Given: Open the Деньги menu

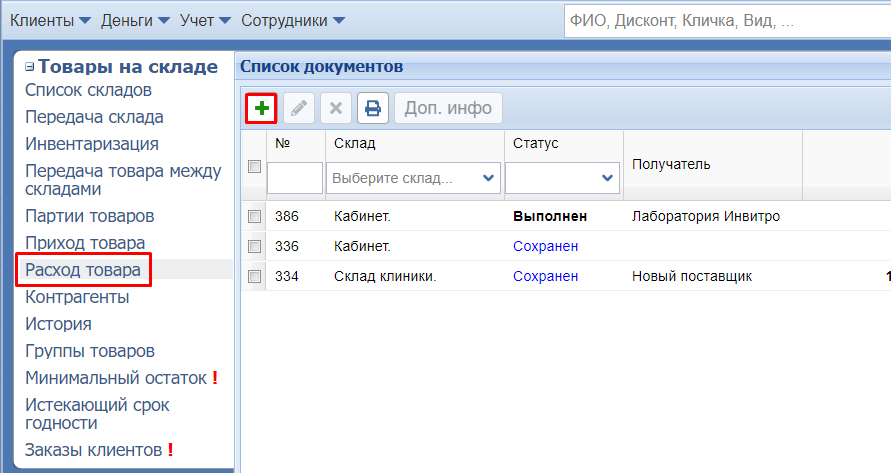Looking at the screenshot, I should click(x=136, y=20).
